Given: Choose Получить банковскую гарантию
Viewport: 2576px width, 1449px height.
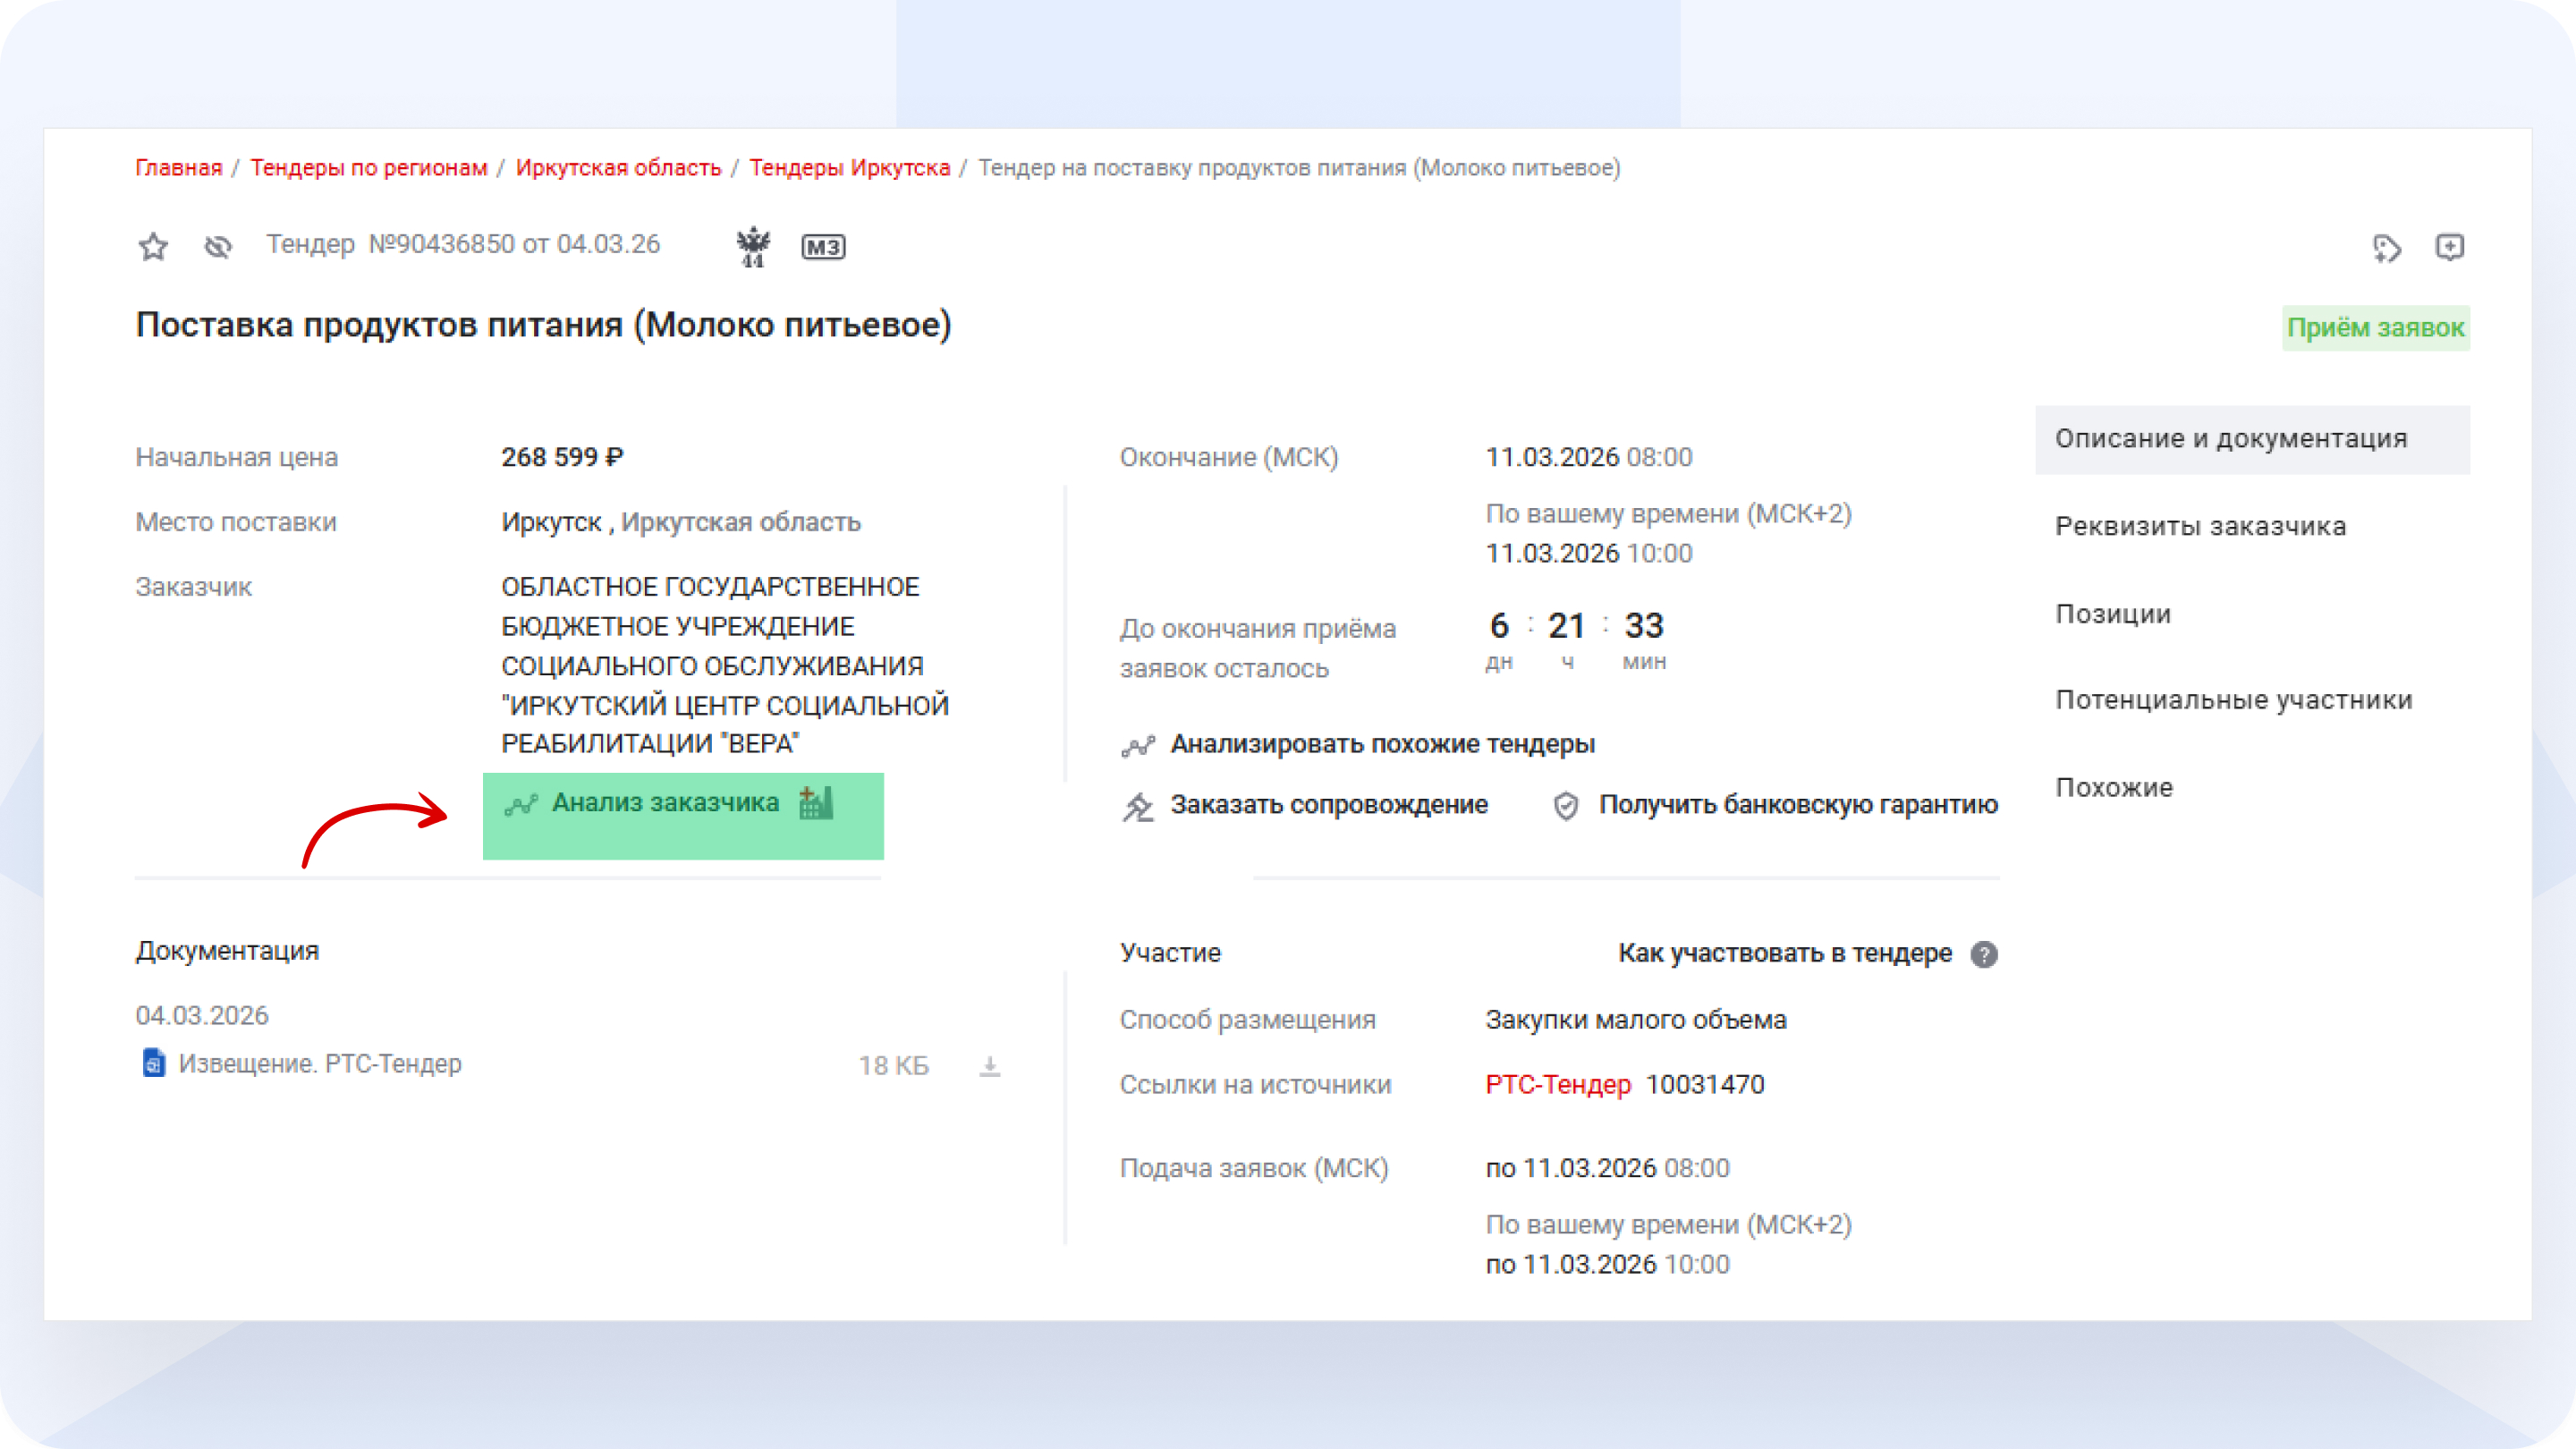Looking at the screenshot, I should (x=1797, y=804).
